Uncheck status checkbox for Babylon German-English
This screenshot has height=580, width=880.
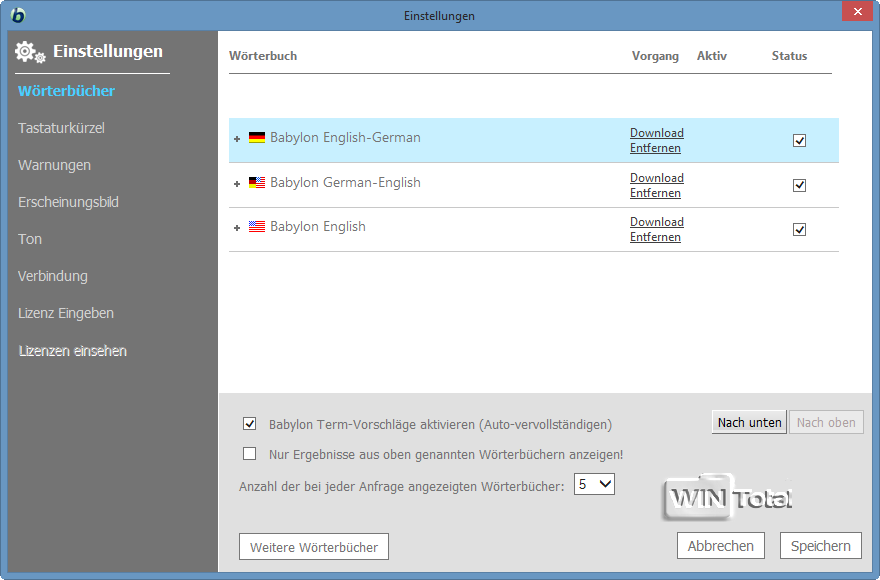pos(799,185)
